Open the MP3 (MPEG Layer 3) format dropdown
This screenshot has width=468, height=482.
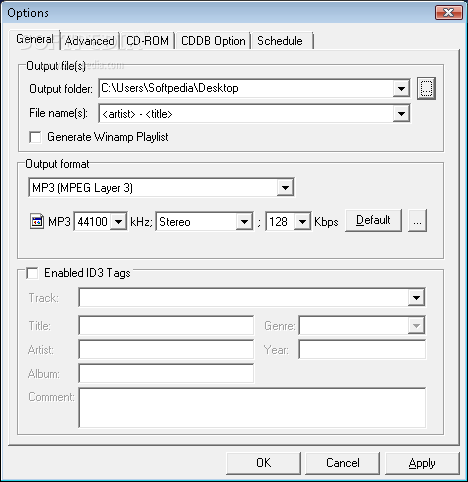[x=285, y=188]
